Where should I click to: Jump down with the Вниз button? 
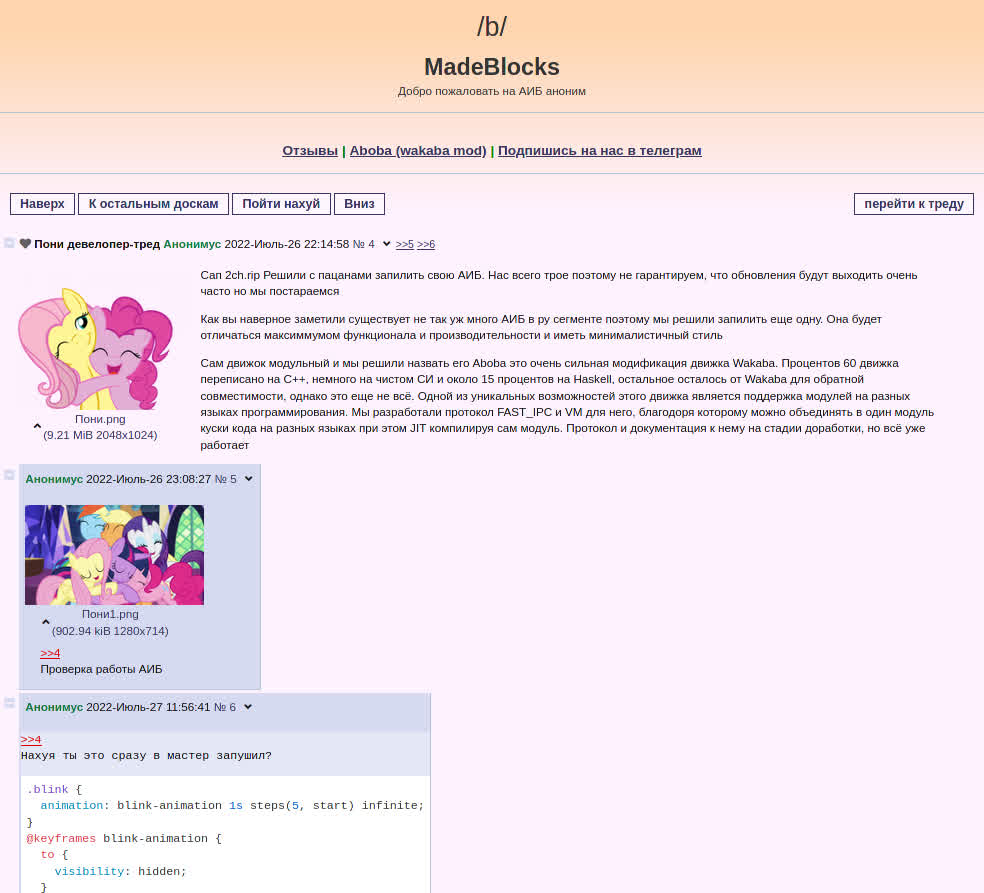(x=359, y=204)
